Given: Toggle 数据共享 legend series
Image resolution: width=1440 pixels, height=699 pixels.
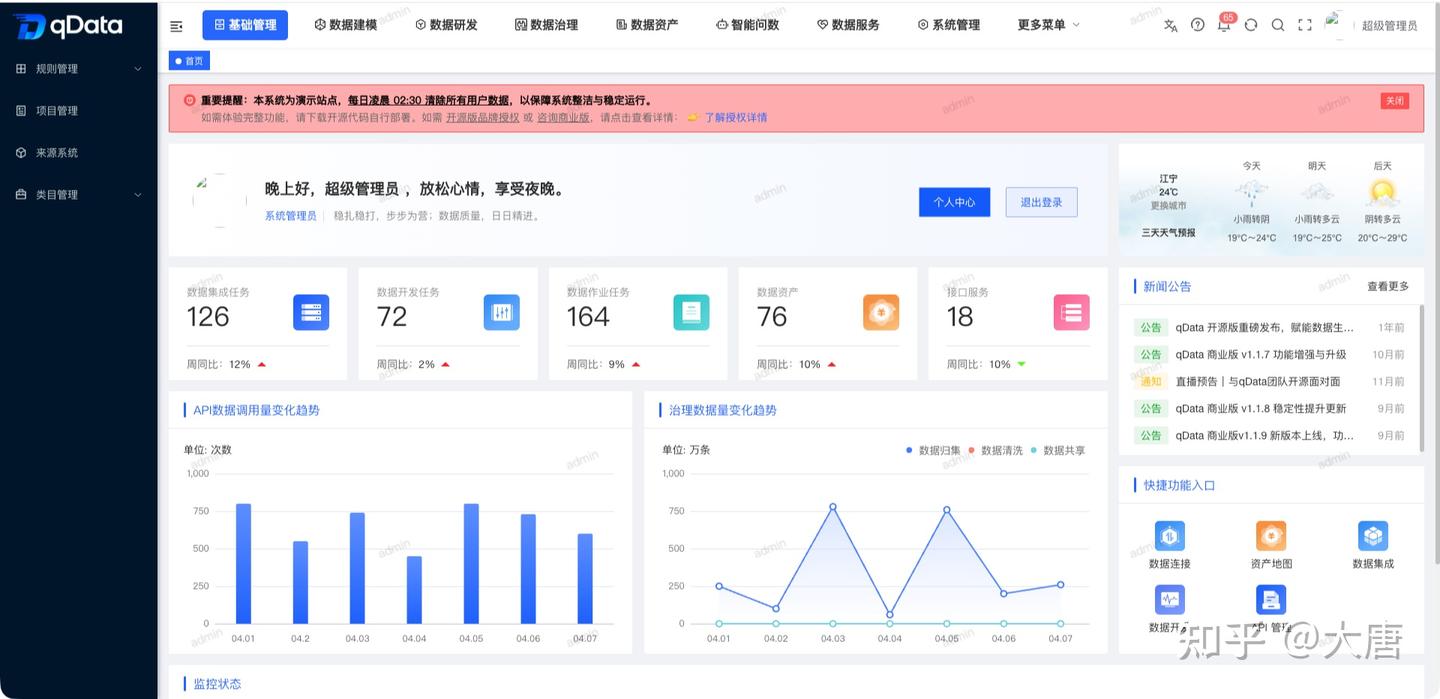Looking at the screenshot, I should (1058, 451).
